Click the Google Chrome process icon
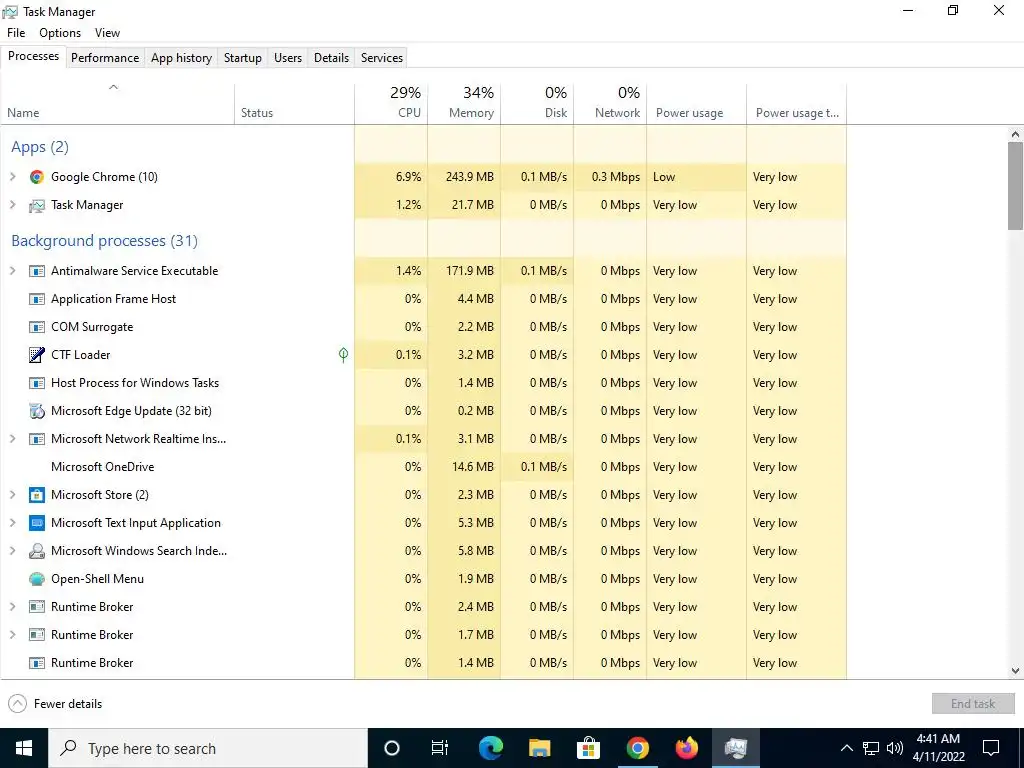Screen dimensions: 1024x768 pos(37,177)
